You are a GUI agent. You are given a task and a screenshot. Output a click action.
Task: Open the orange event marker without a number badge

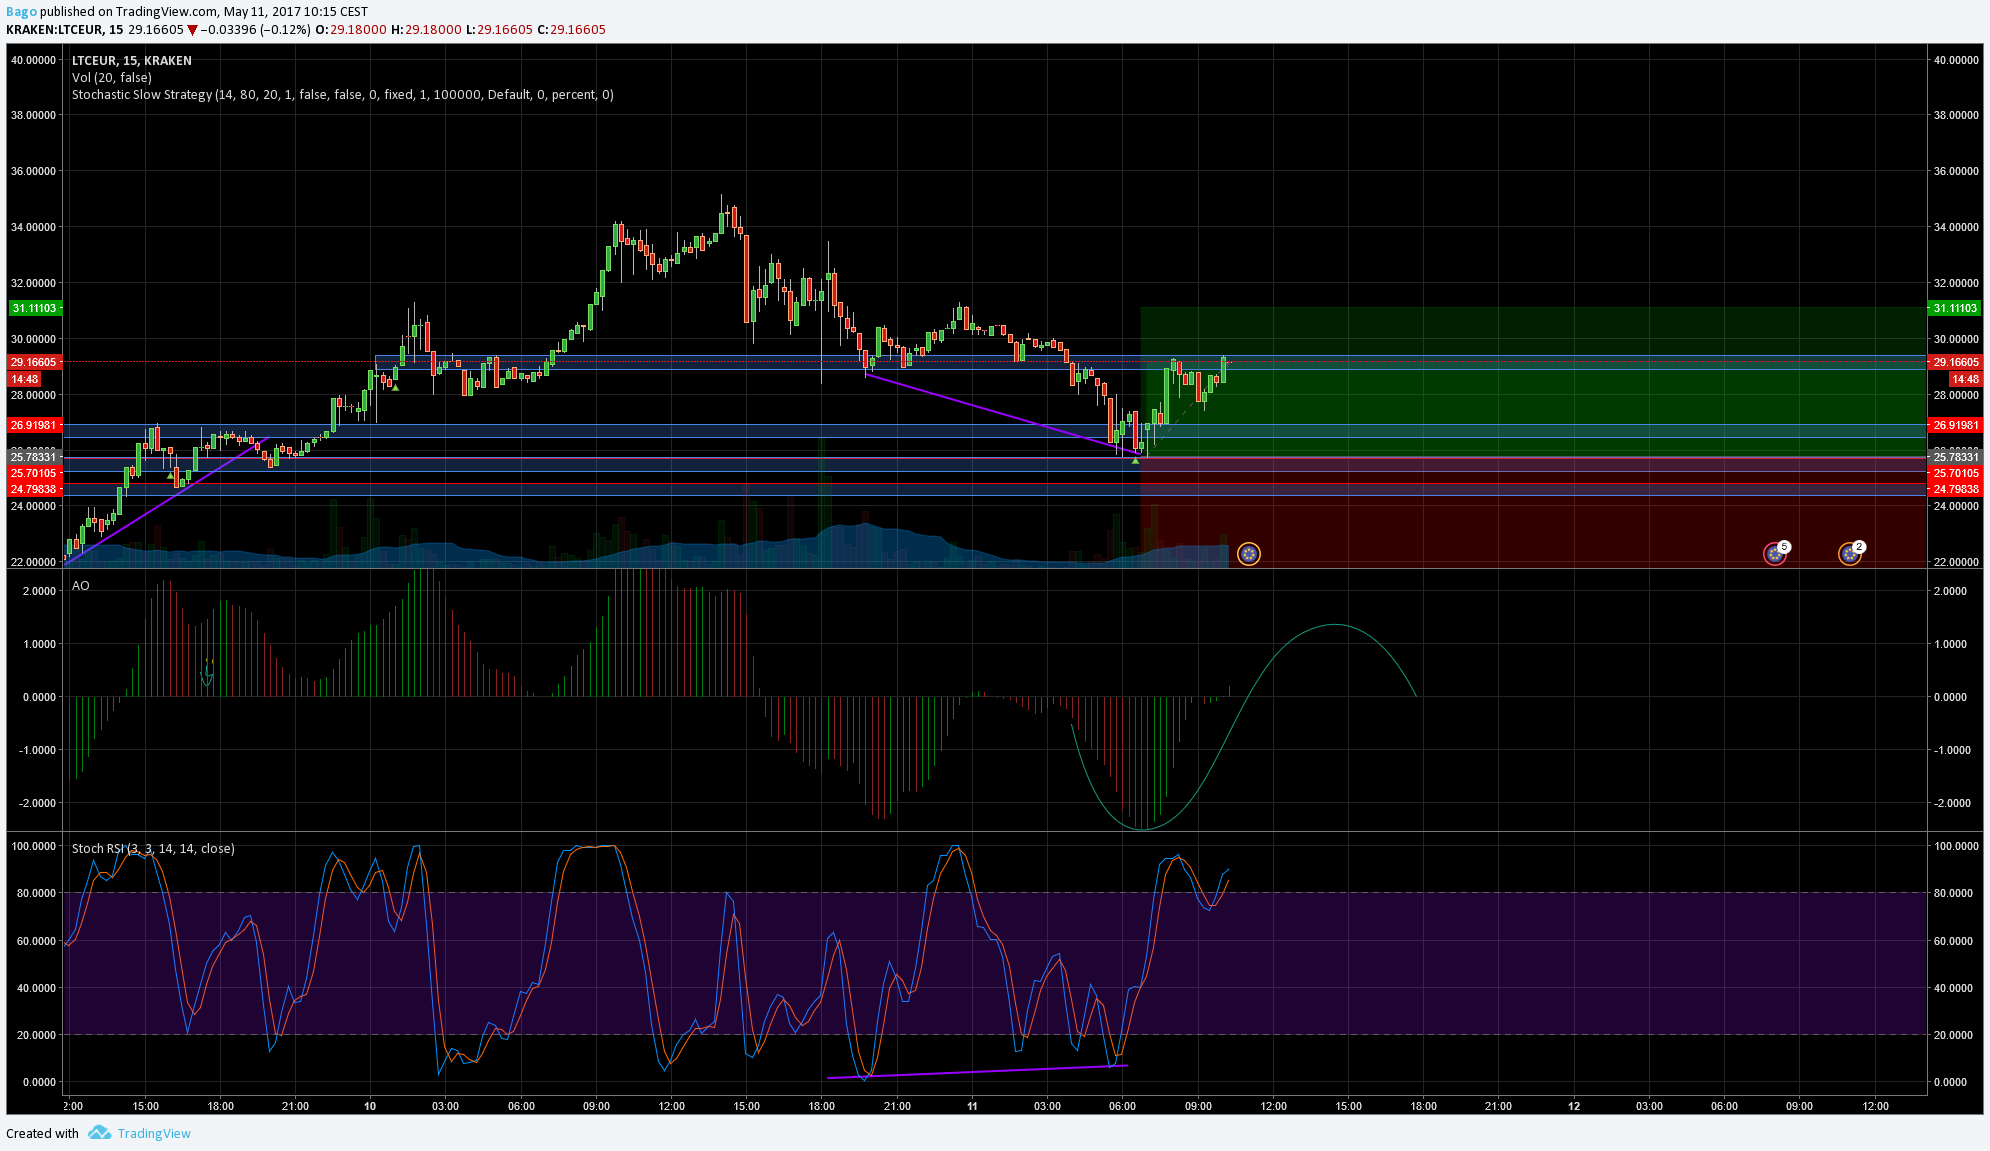point(1249,553)
